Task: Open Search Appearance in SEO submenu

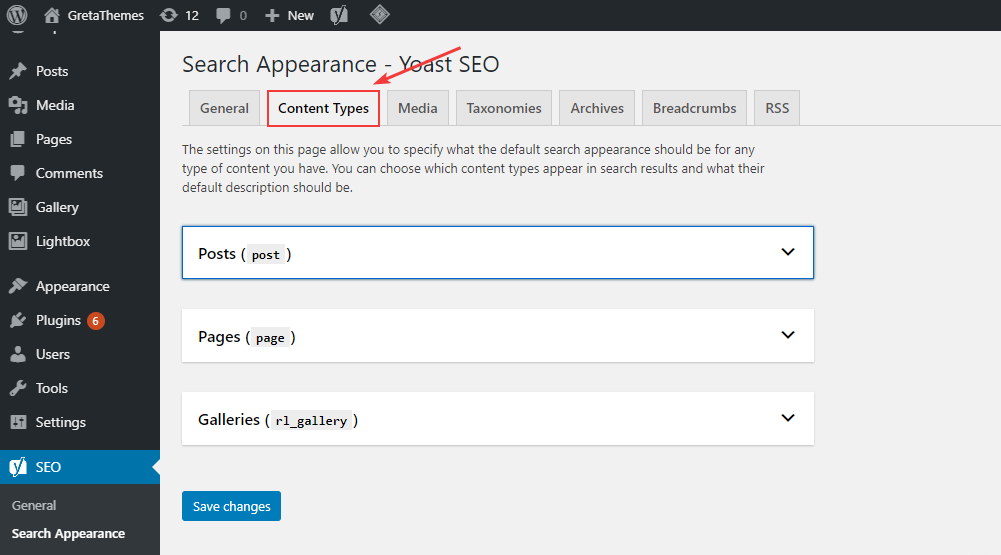Action: [68, 533]
